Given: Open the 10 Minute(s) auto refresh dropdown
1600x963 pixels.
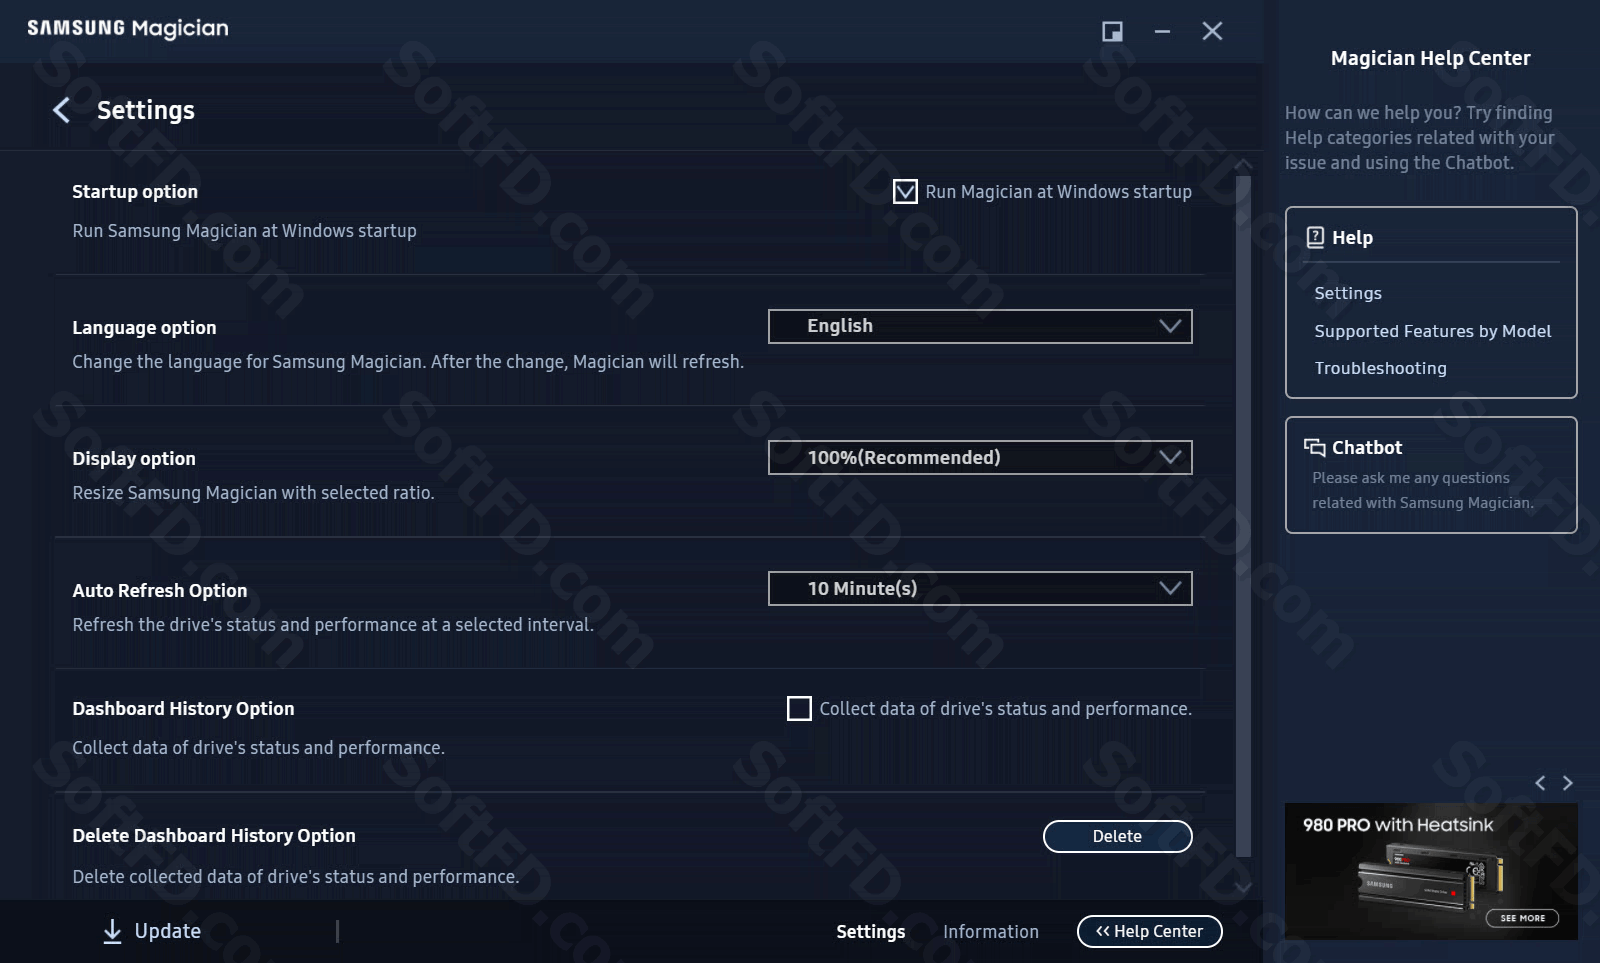Looking at the screenshot, I should 980,589.
